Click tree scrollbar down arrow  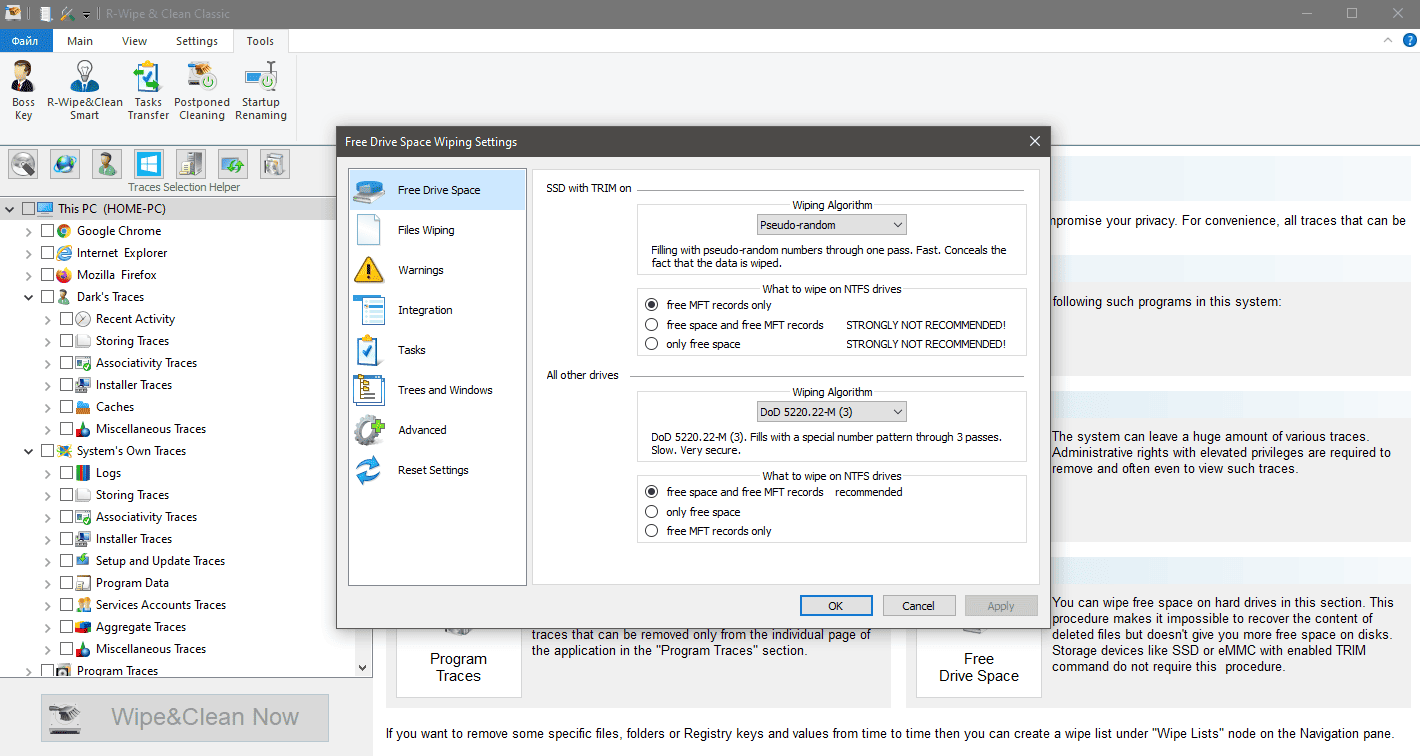(x=363, y=667)
